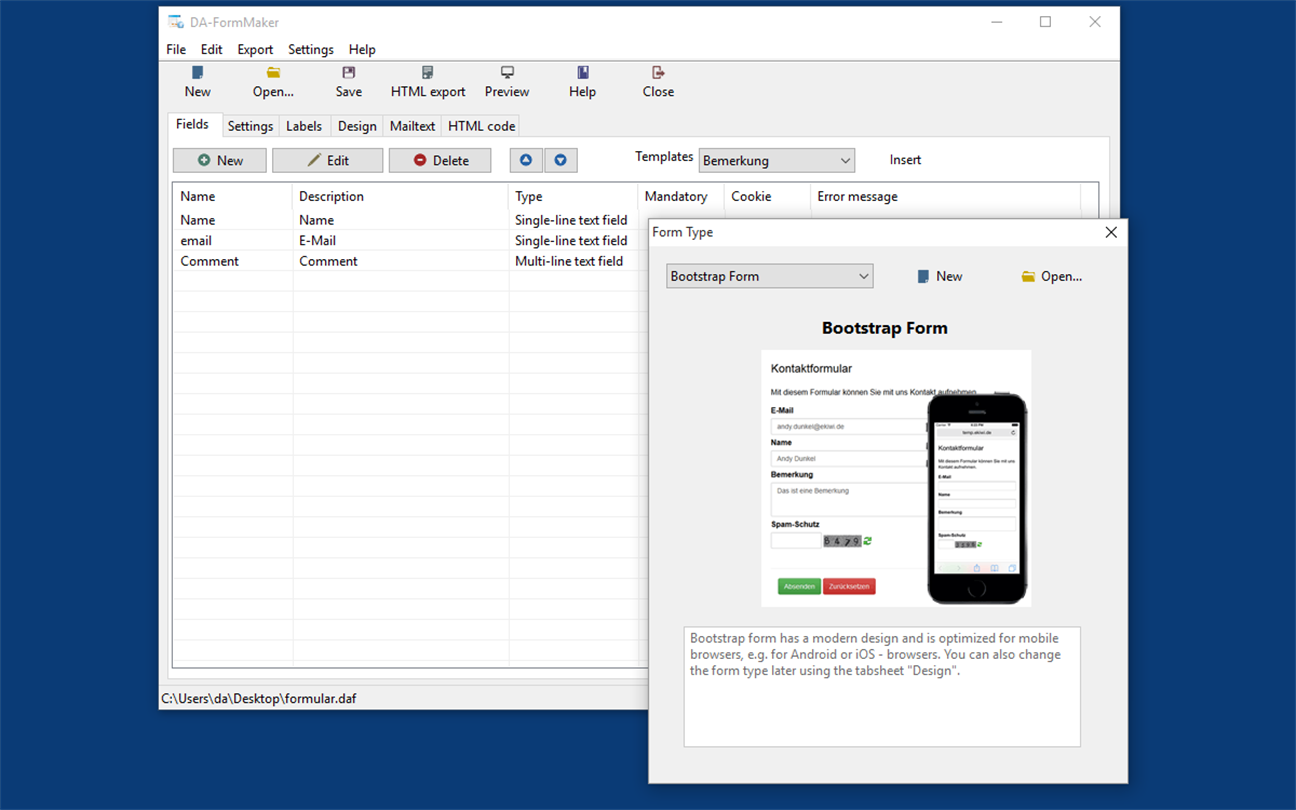Switch to the HTML code tab

click(x=482, y=126)
